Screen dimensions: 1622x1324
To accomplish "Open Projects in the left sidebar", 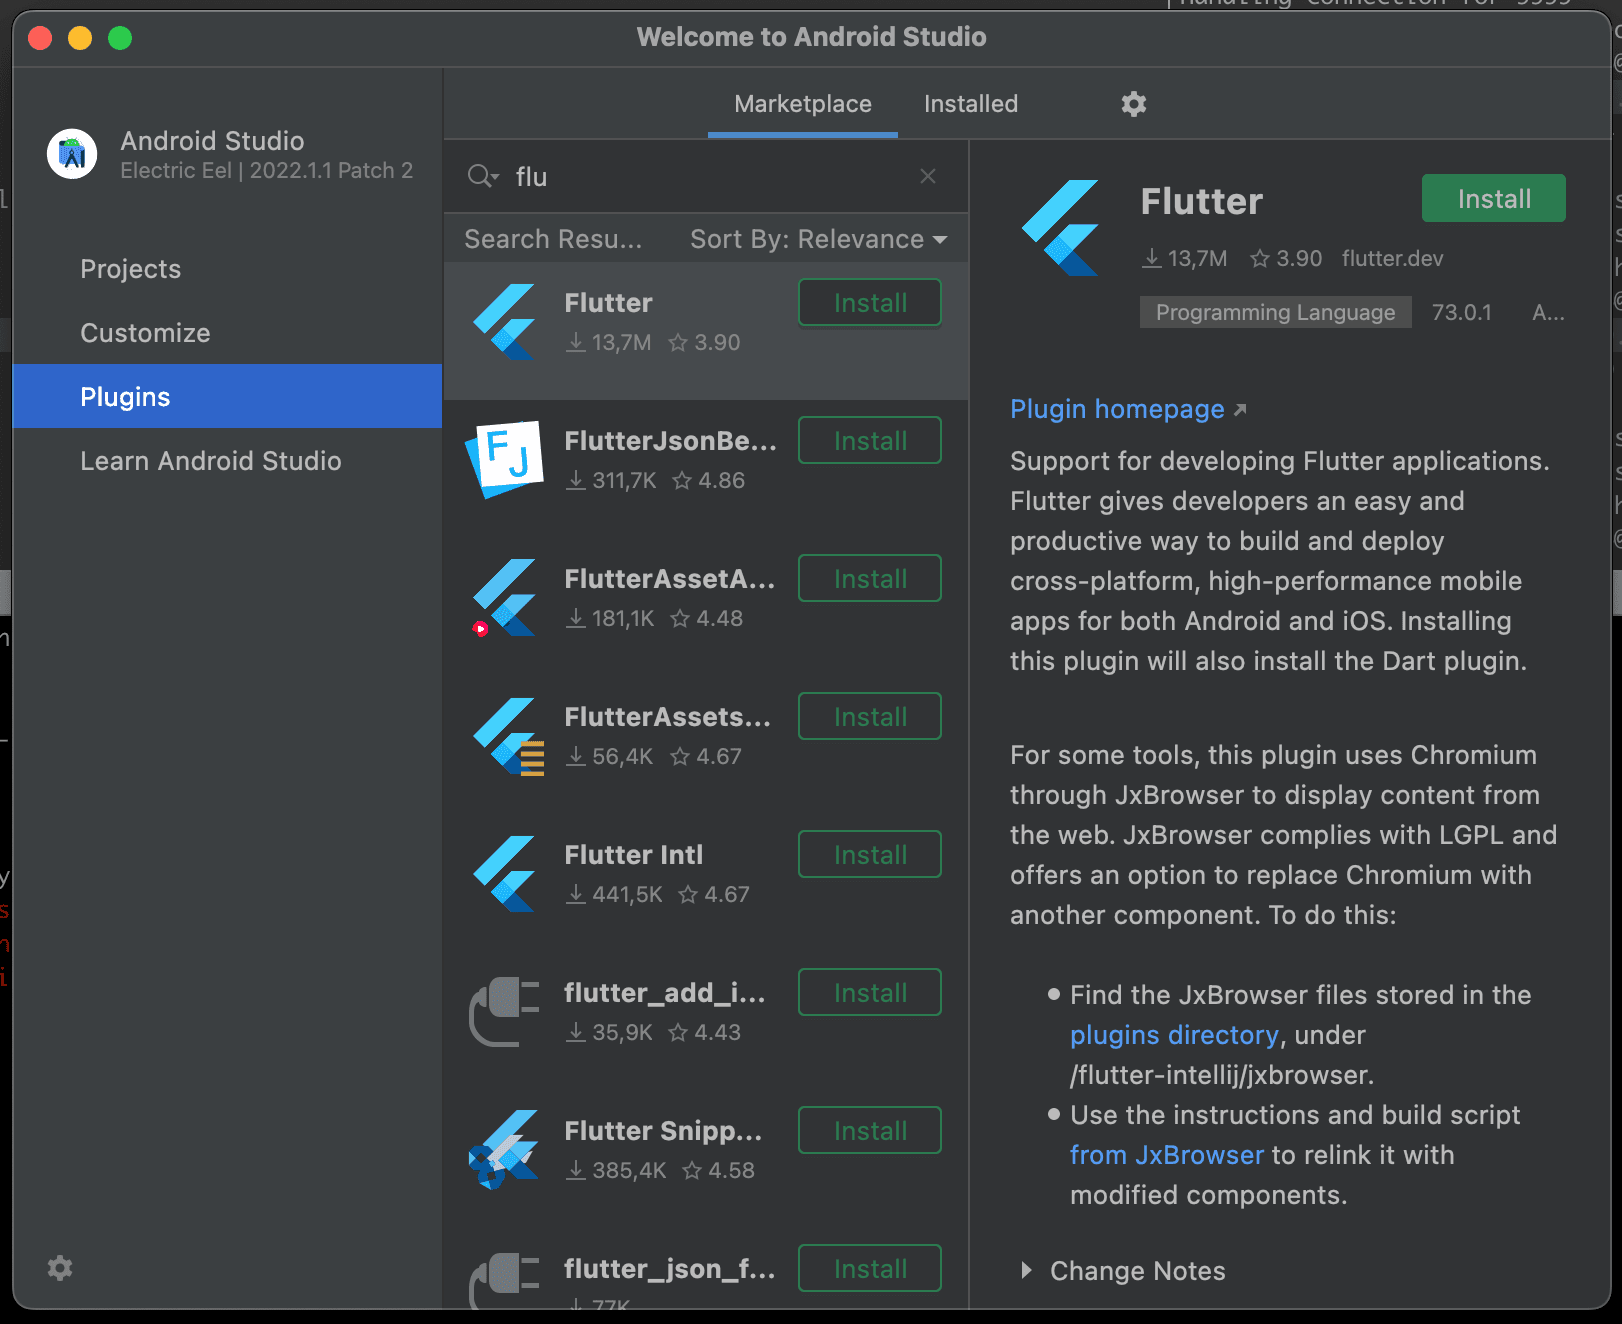I will [131, 269].
